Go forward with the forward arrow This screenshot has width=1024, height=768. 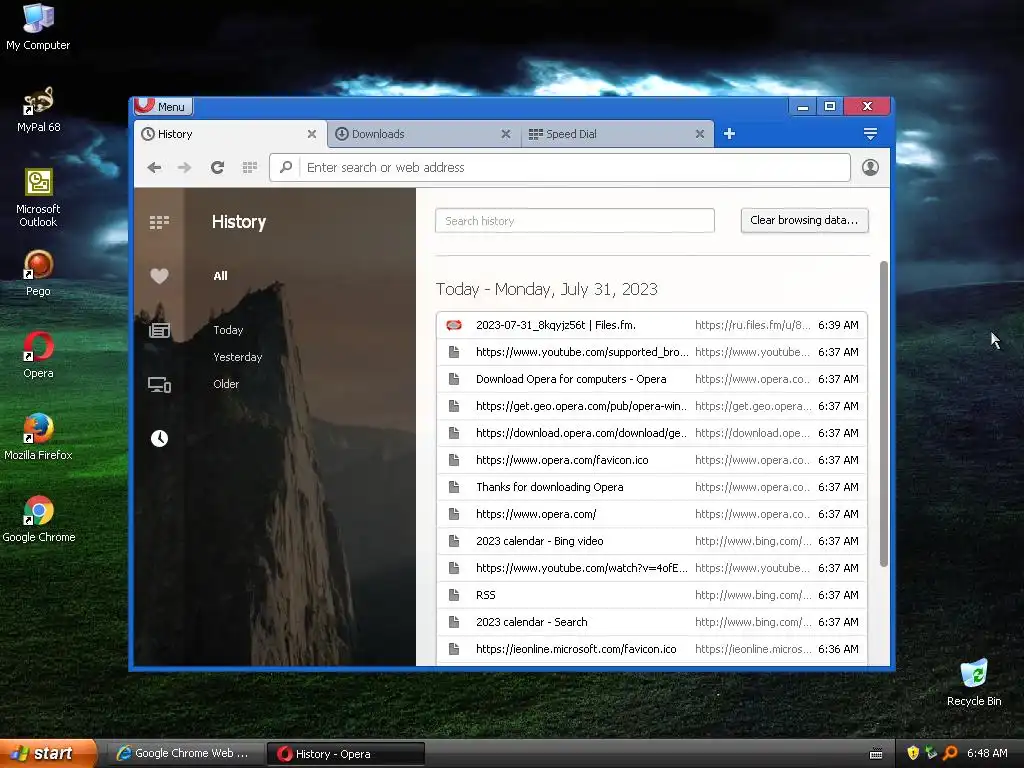(185, 168)
